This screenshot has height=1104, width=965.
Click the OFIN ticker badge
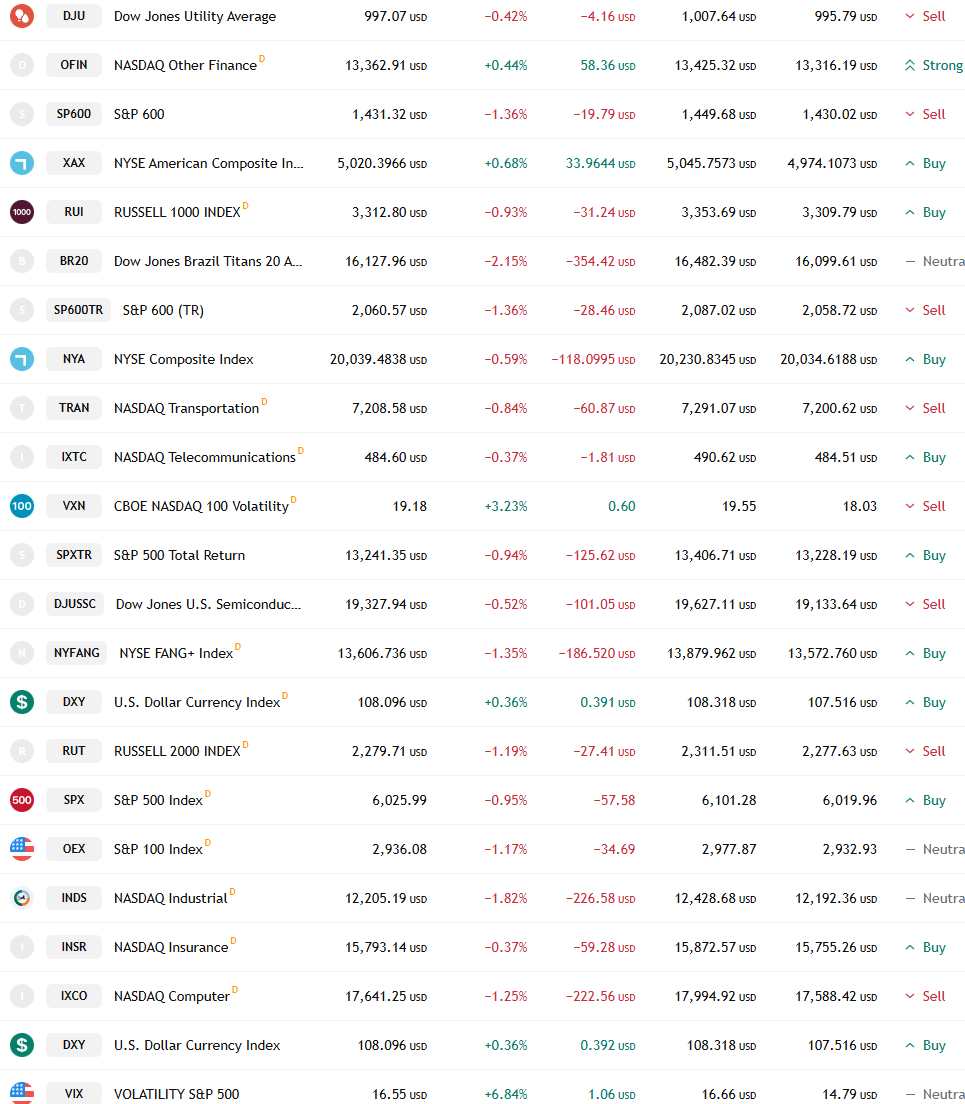tap(74, 65)
